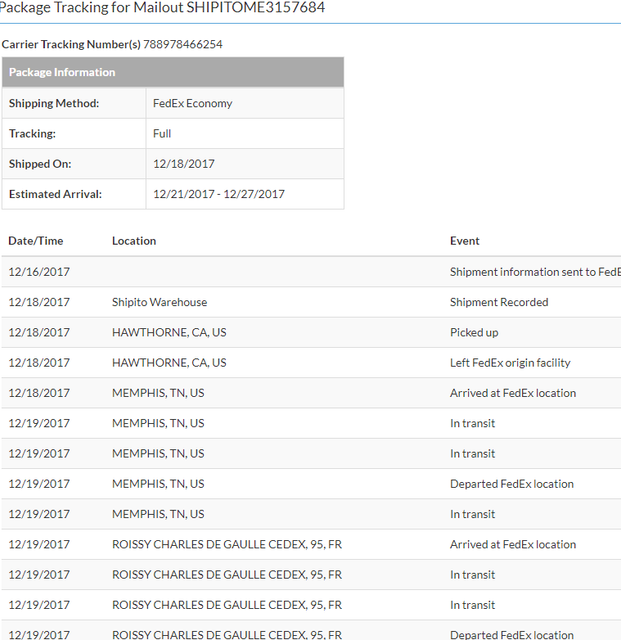The height and width of the screenshot is (640, 621).
Task: Click the Shipped On label
Action: pos(40,164)
